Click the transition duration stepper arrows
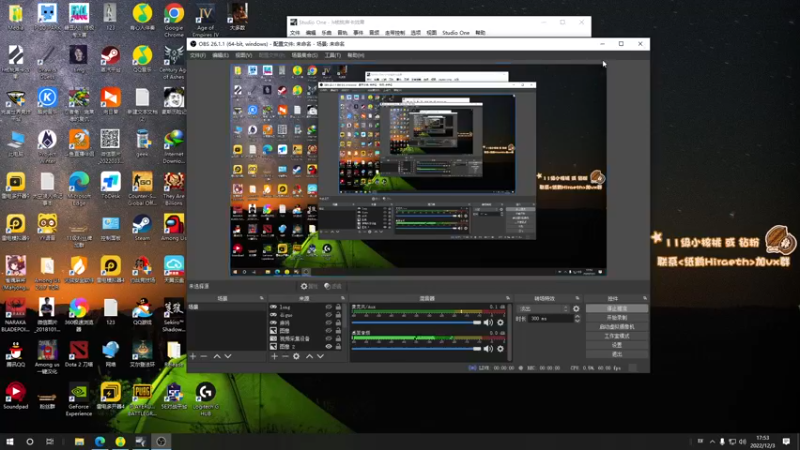The width and height of the screenshot is (800, 450). 578,318
